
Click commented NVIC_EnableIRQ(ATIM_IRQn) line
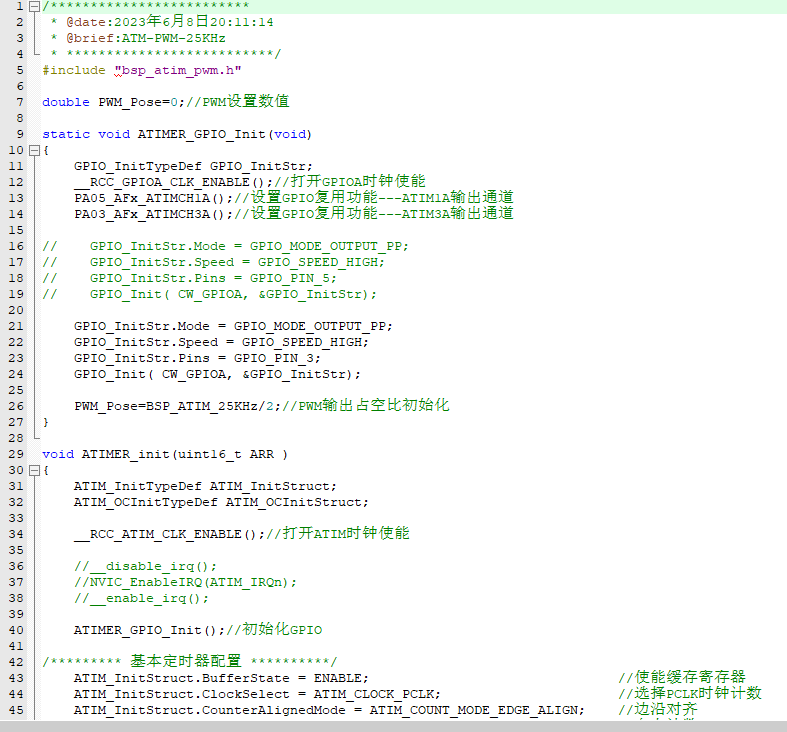point(185,582)
